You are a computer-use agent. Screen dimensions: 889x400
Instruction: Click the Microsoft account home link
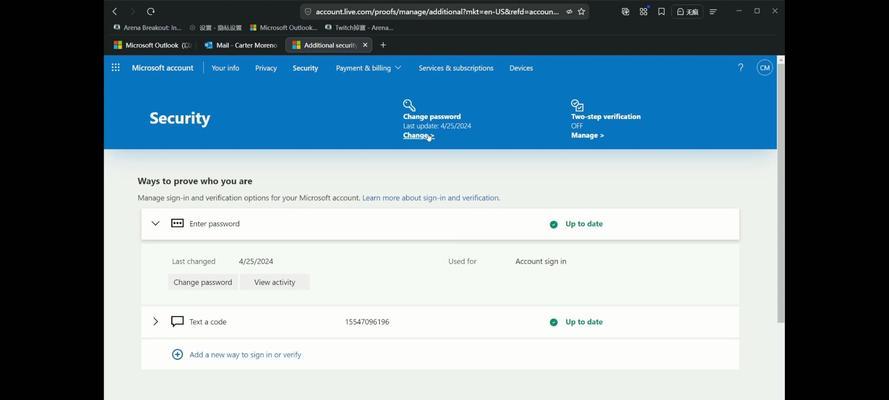(x=163, y=68)
